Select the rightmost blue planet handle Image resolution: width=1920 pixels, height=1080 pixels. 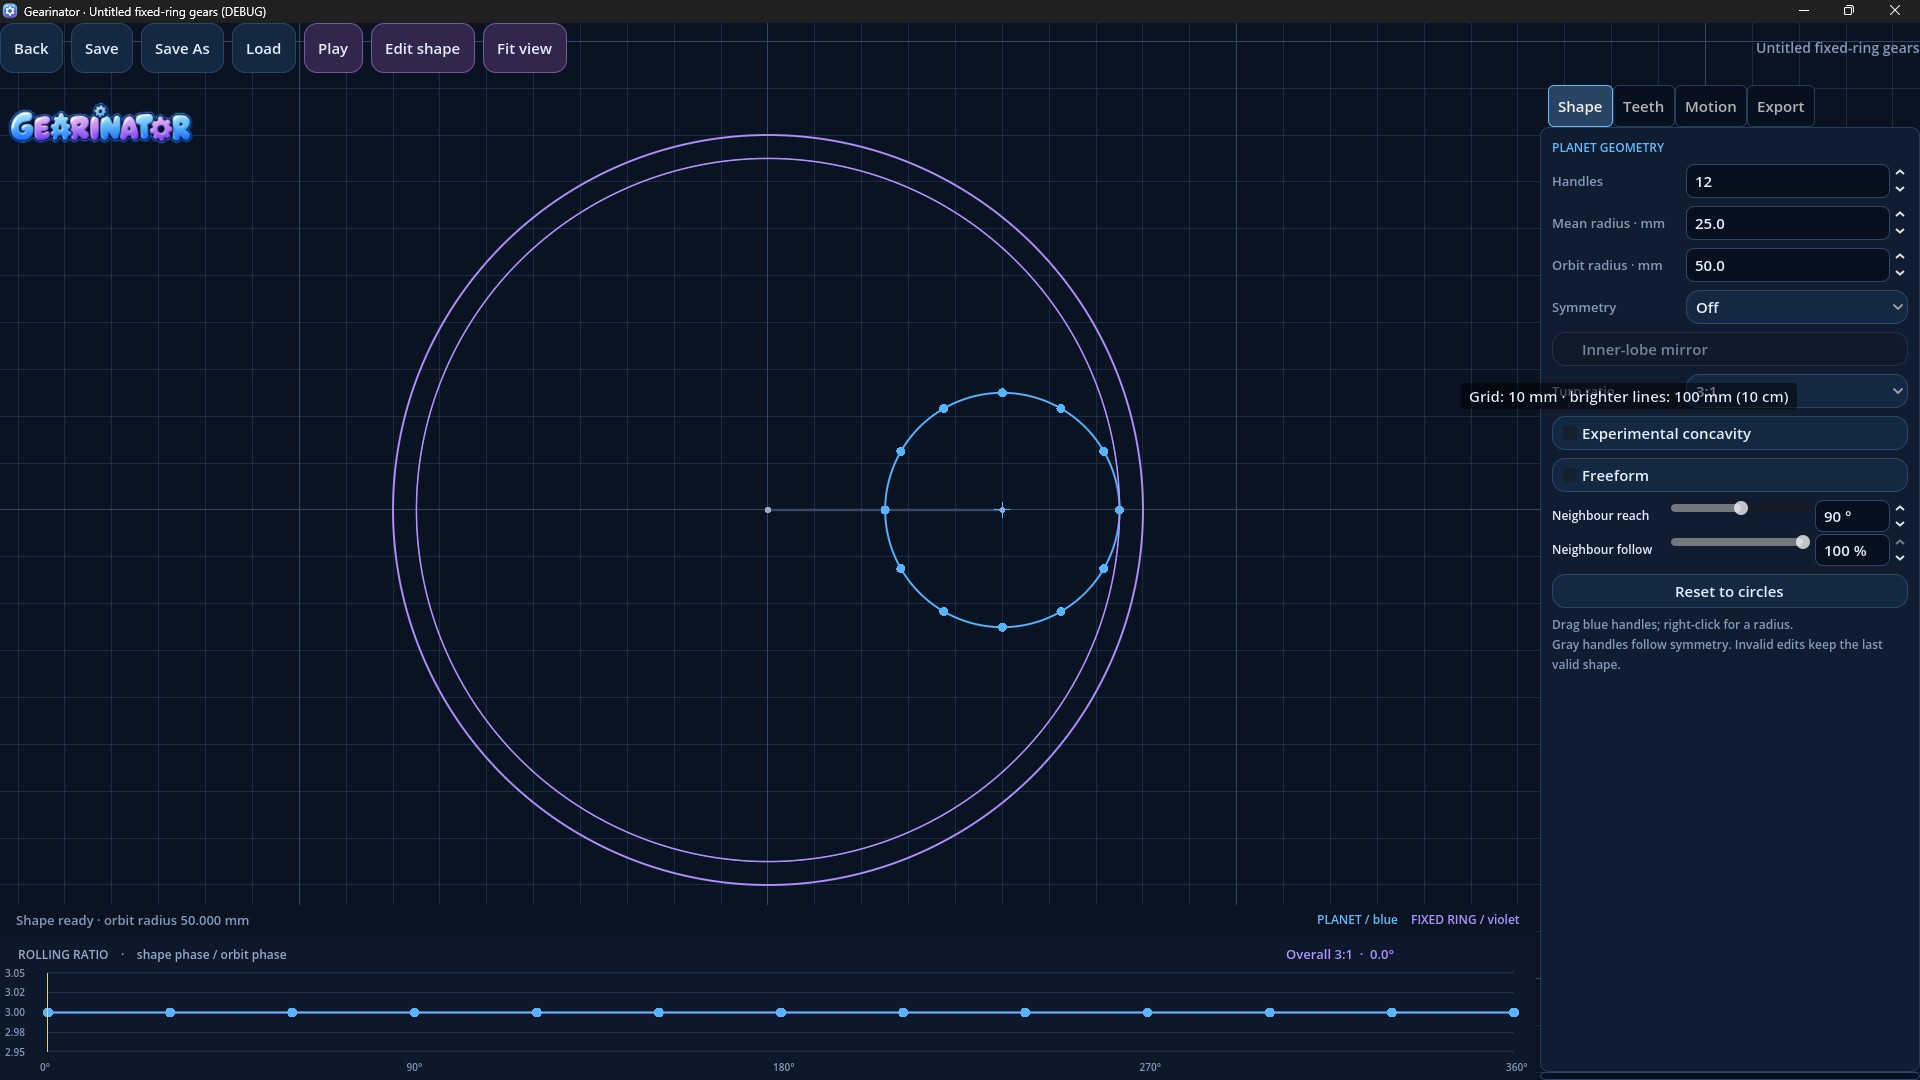pyautogui.click(x=1119, y=511)
